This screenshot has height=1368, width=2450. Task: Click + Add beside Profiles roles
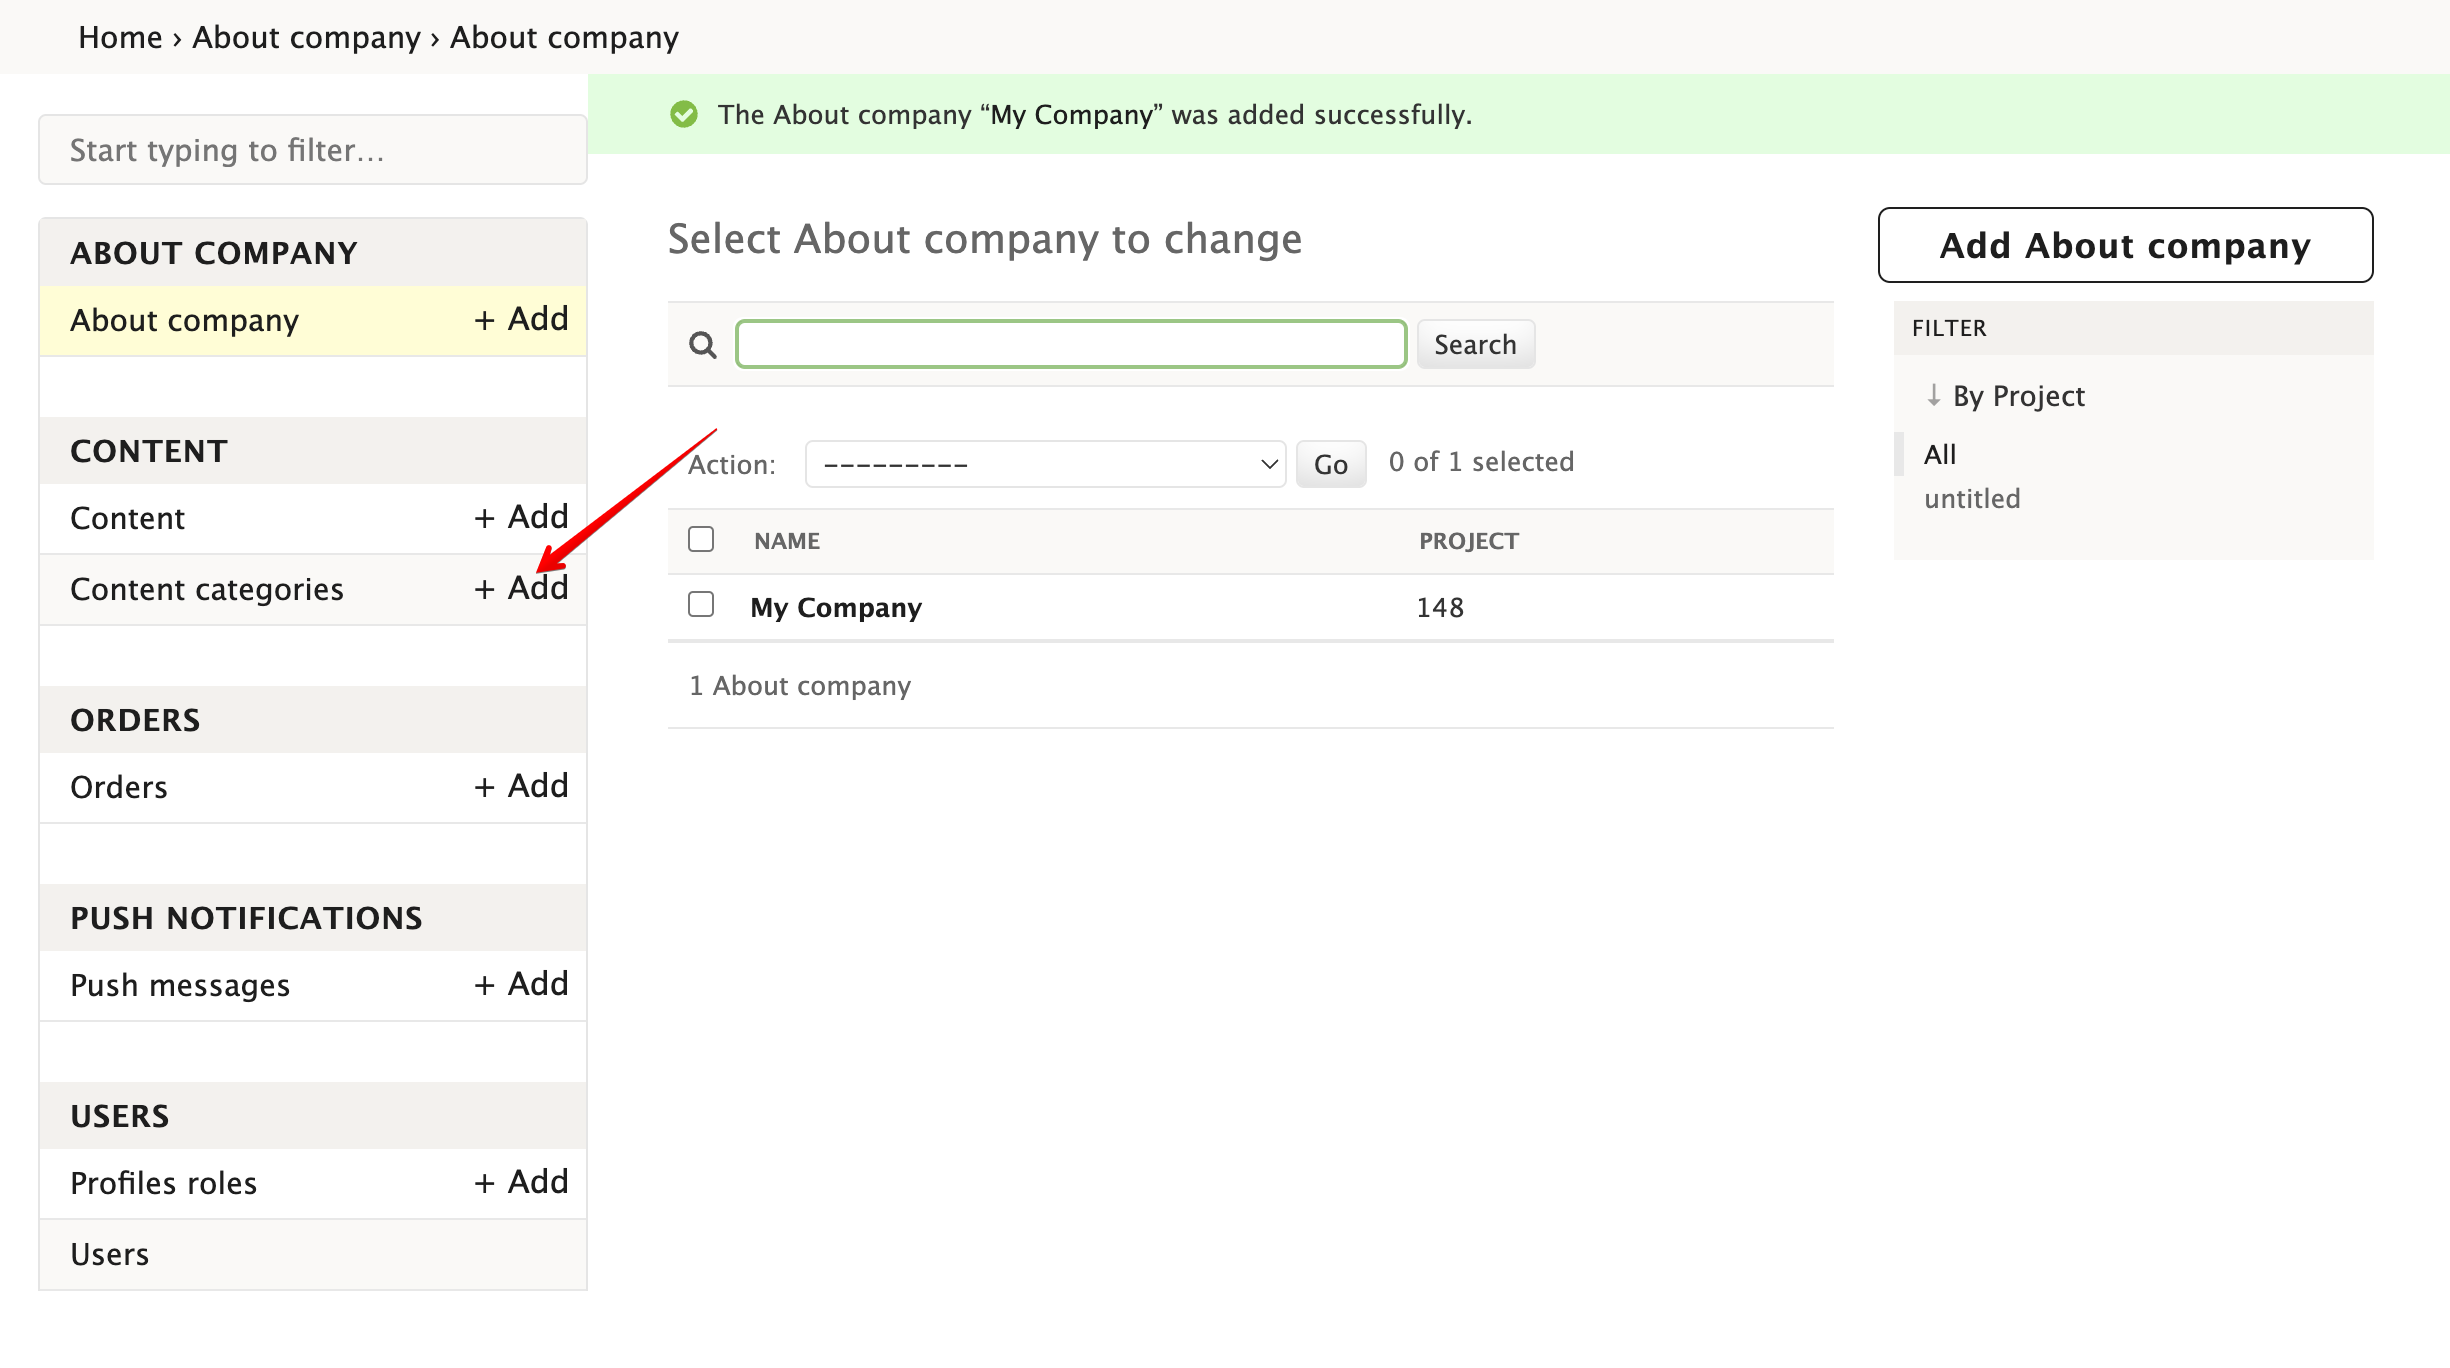(521, 1183)
